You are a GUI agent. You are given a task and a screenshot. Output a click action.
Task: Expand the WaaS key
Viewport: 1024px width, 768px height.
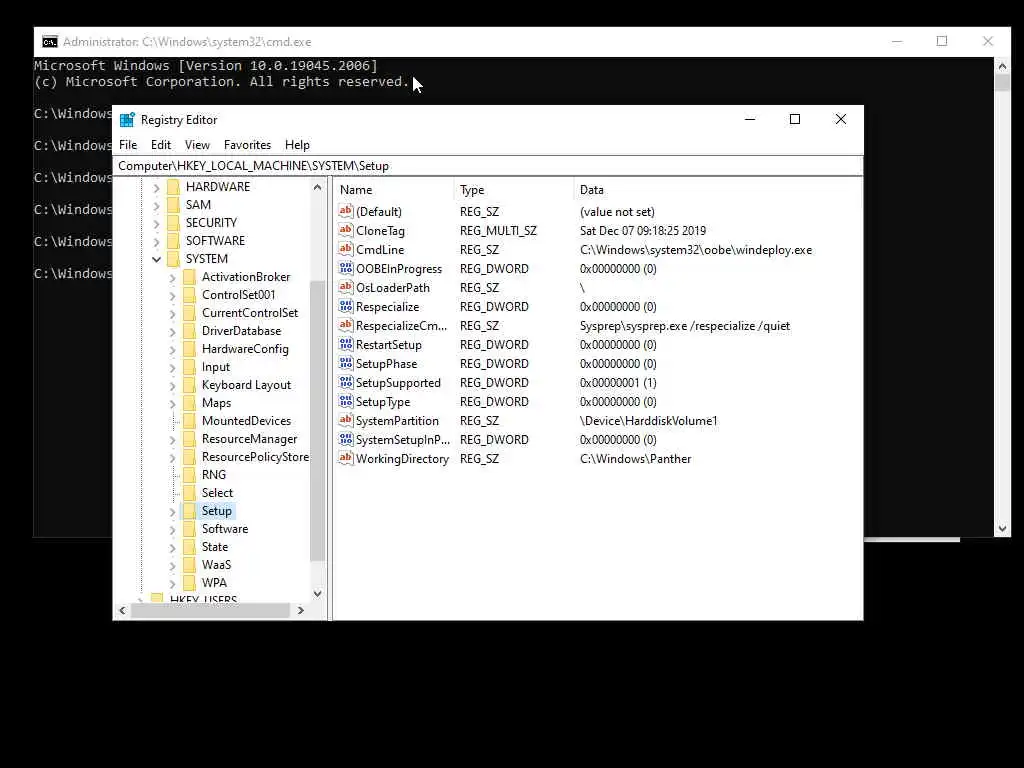[172, 566]
